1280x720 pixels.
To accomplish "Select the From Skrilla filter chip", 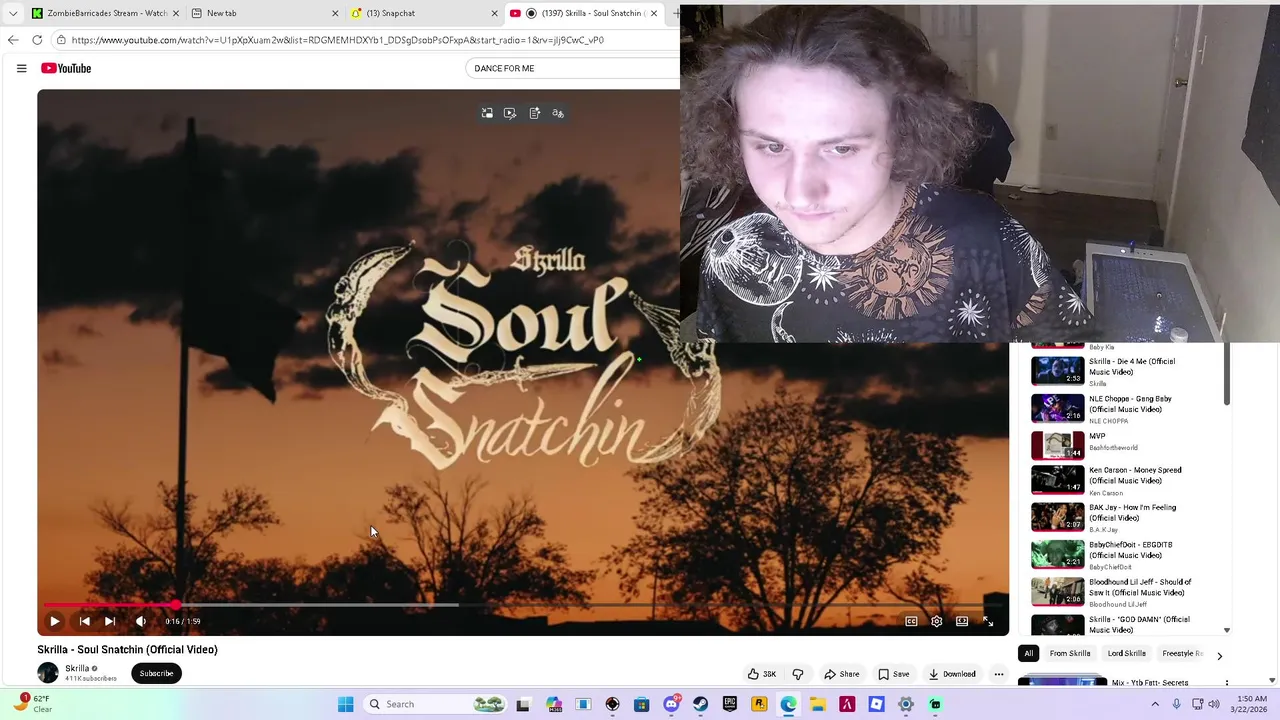I will 1070,653.
